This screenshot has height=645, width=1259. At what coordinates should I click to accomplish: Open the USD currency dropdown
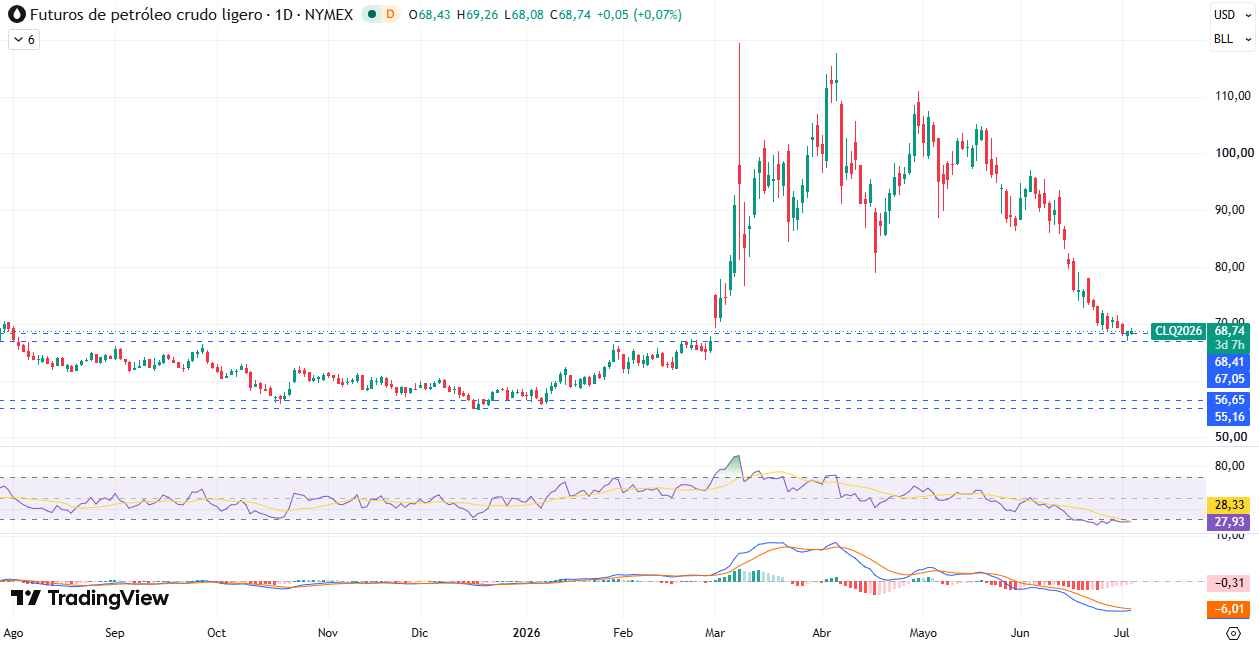(1229, 15)
